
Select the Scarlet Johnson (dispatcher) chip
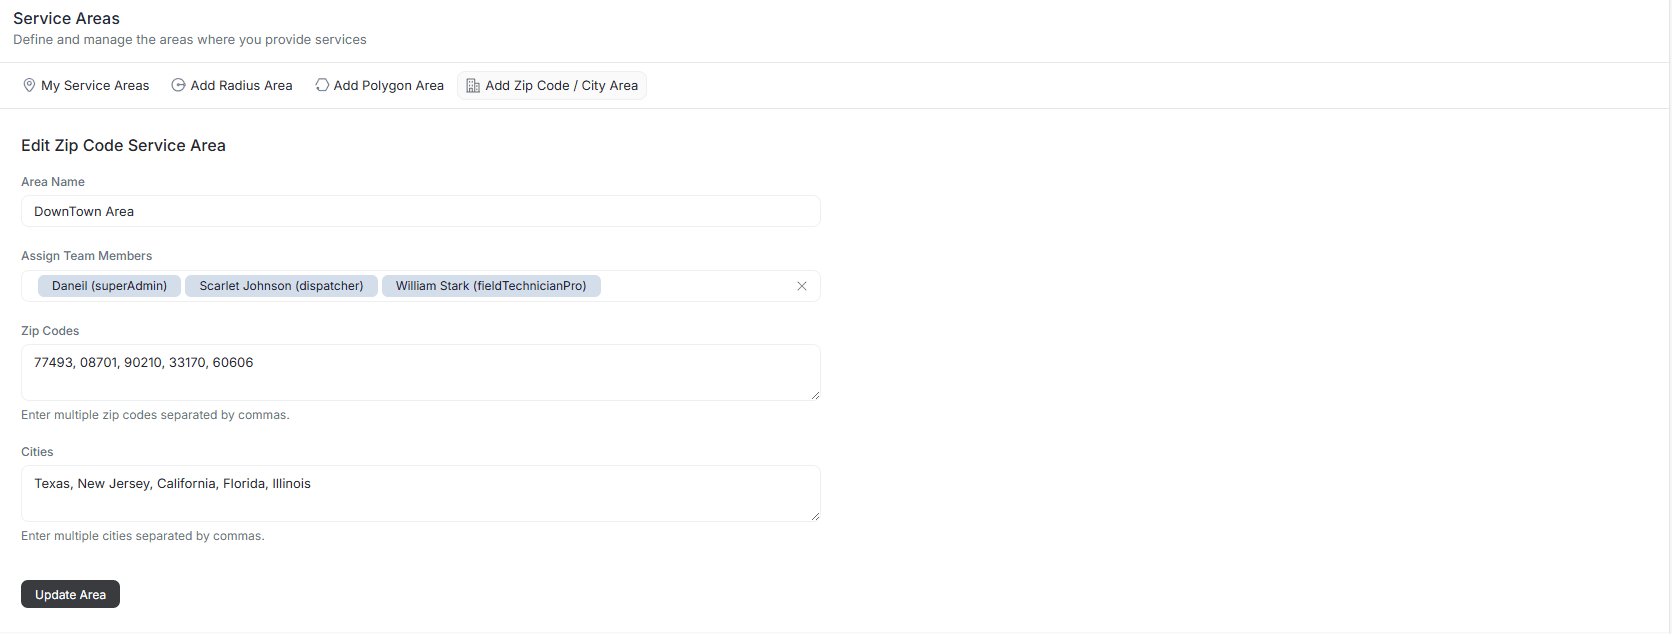281,286
